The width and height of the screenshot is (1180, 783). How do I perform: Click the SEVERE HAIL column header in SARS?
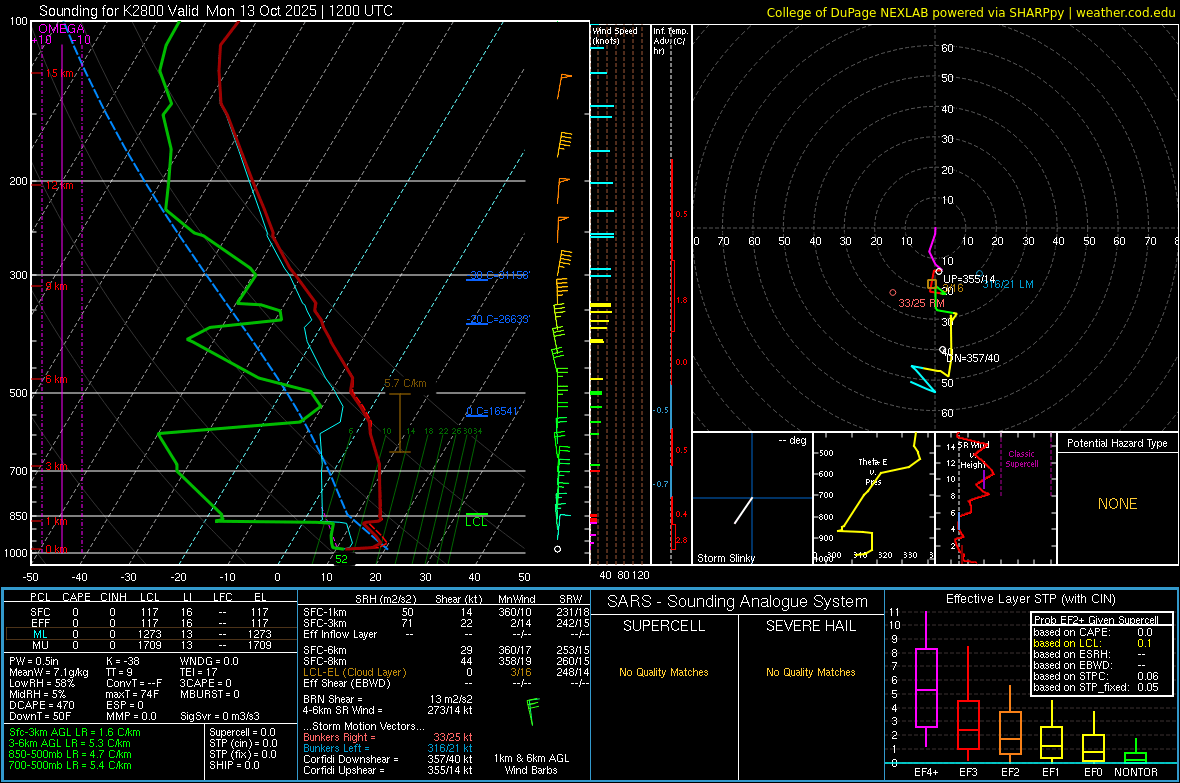pyautogui.click(x=810, y=626)
